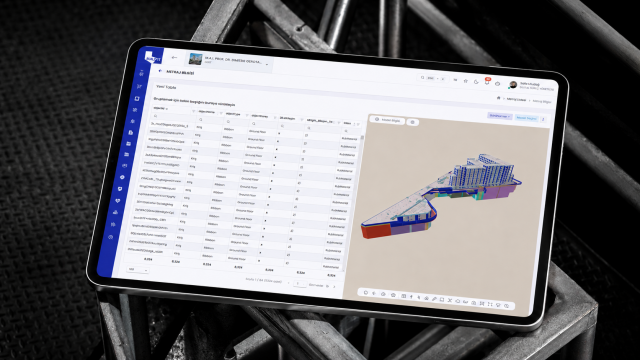The height and width of the screenshot is (360, 640).
Task: Click the app logo in the sidebar corner
Action: [x=154, y=57]
